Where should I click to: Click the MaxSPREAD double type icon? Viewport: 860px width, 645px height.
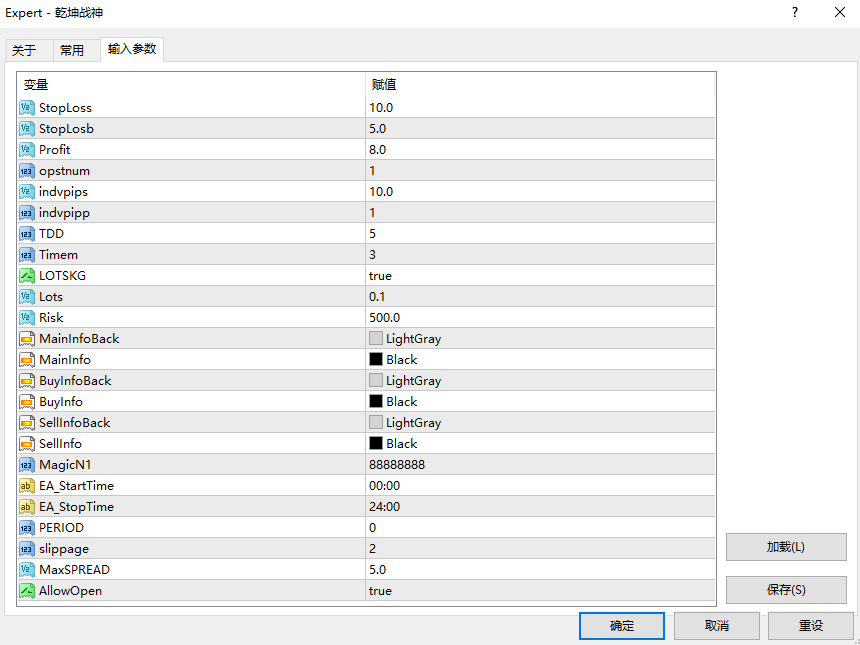[27, 570]
